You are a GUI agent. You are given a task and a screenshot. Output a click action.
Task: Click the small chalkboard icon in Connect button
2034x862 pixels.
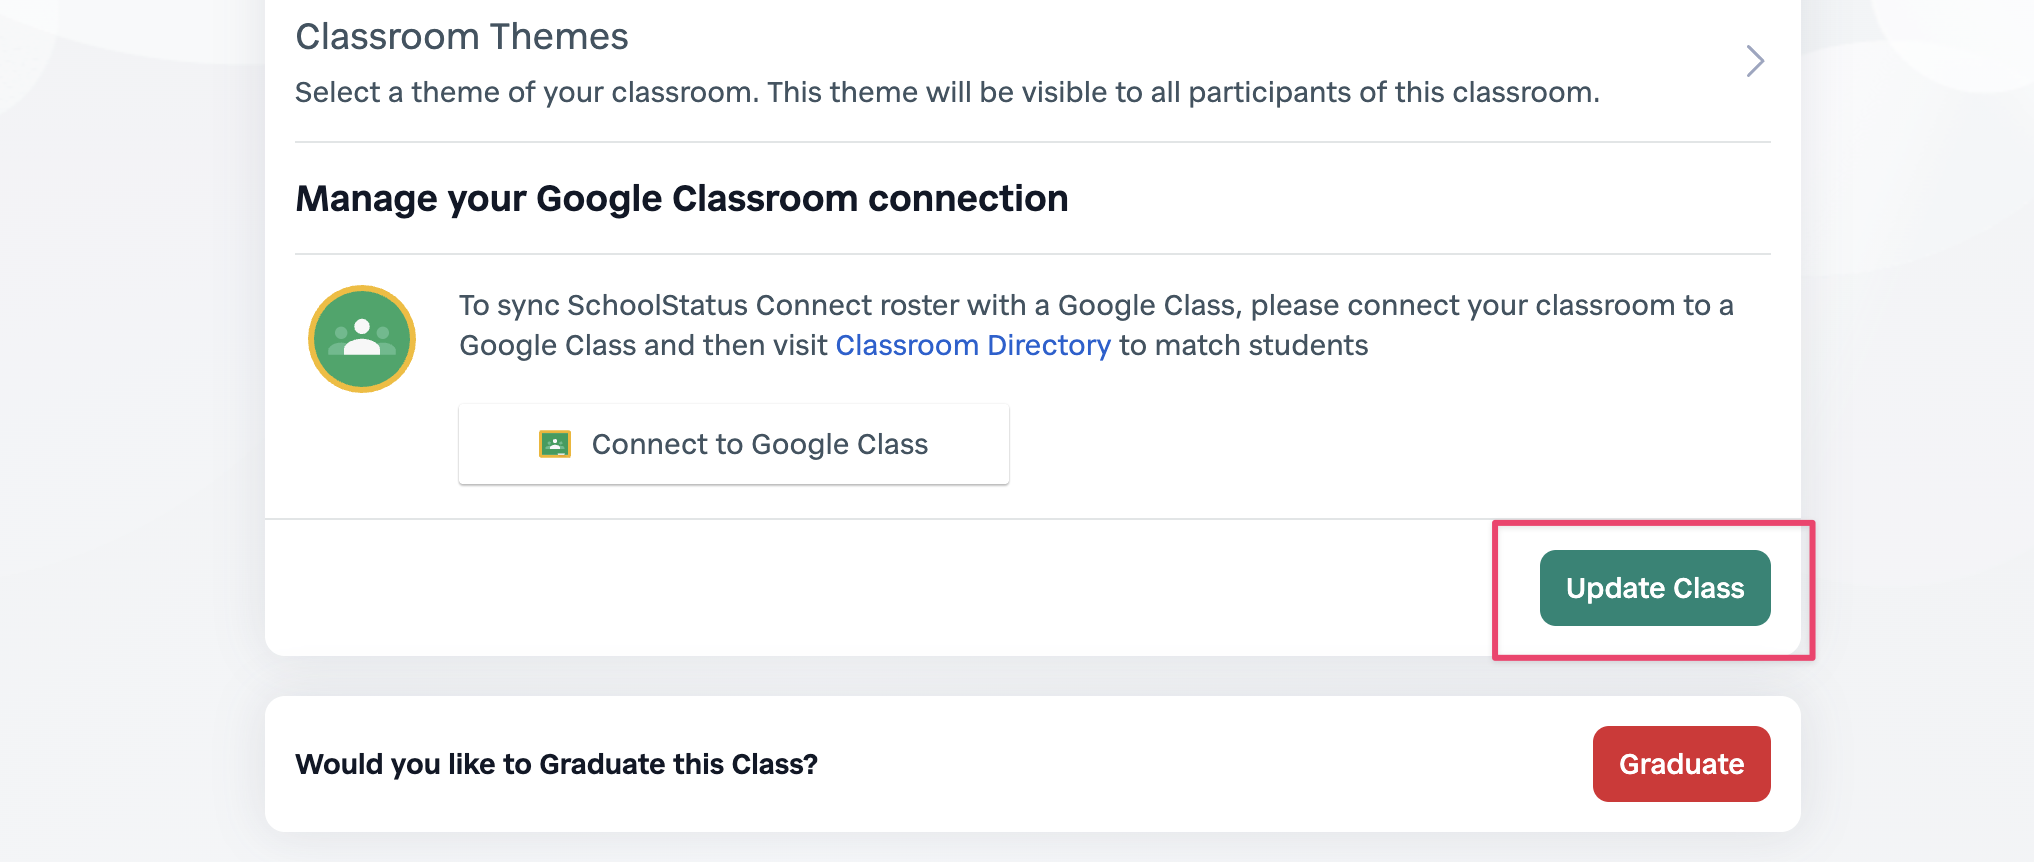pyautogui.click(x=555, y=444)
